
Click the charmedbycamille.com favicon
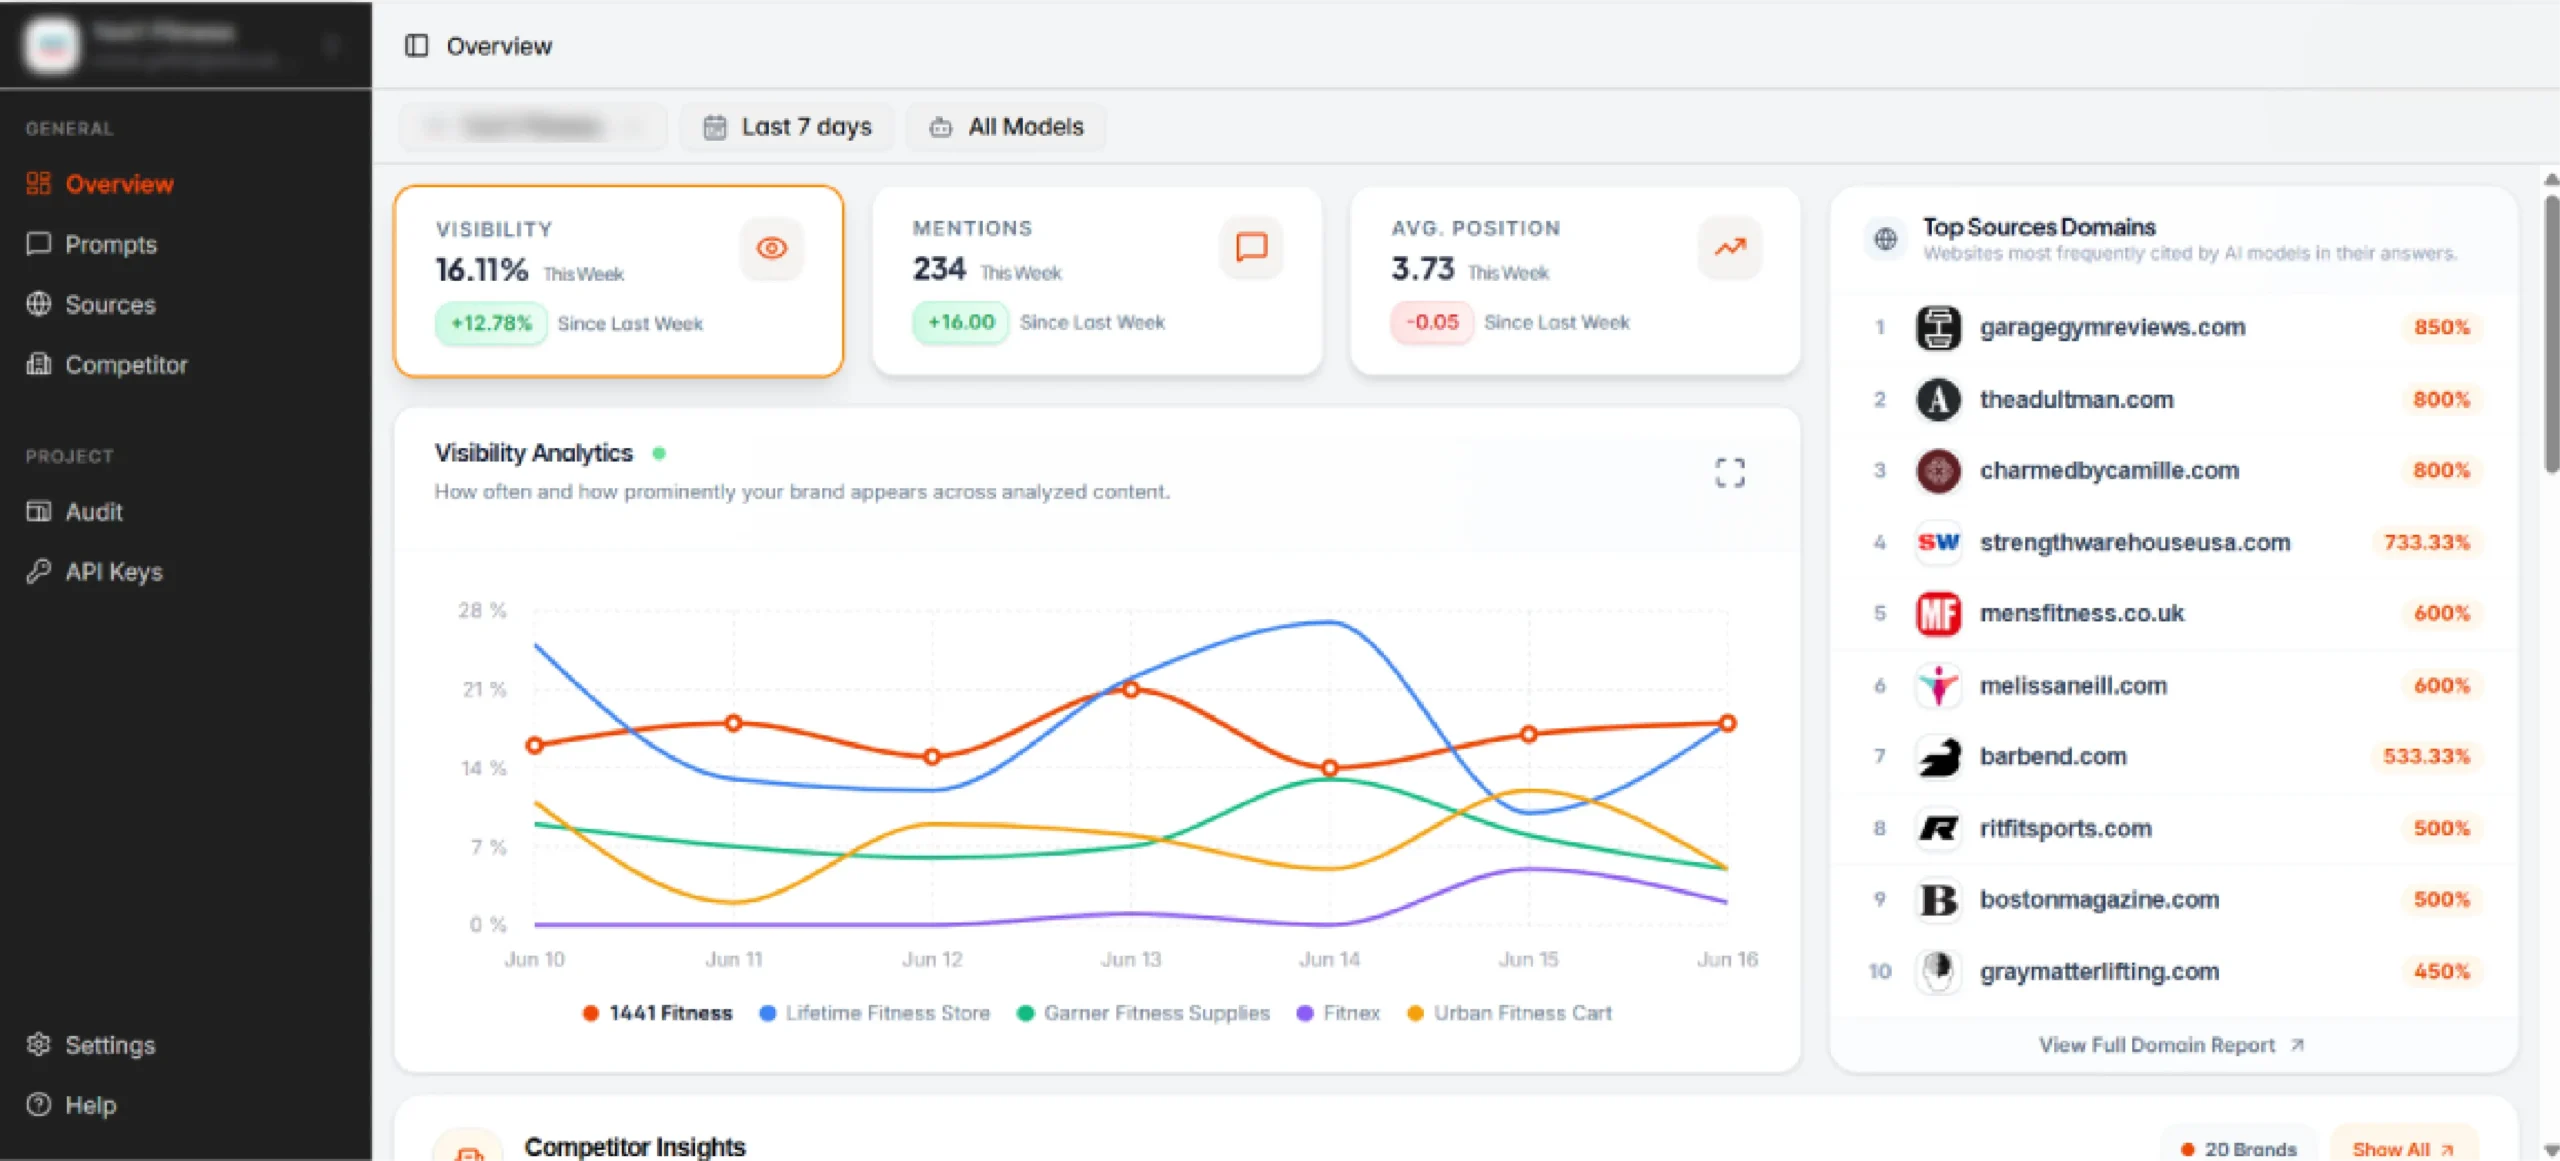coord(1938,471)
